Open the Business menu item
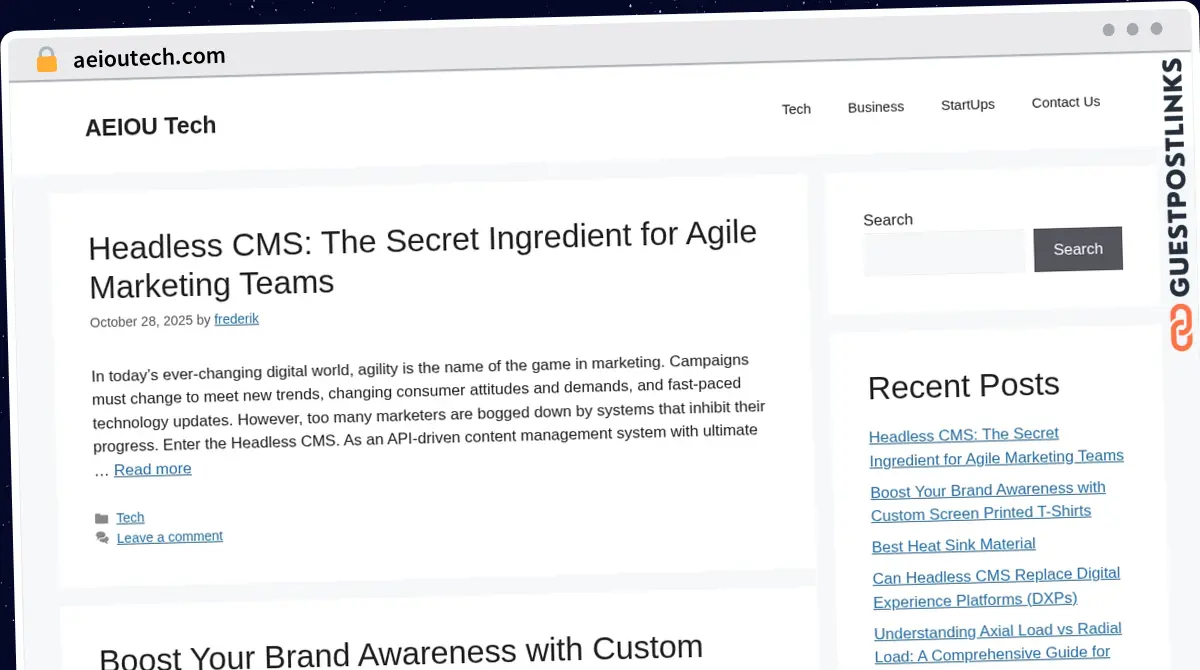Screen dimensions: 1200x670 pyautogui.click(x=875, y=107)
